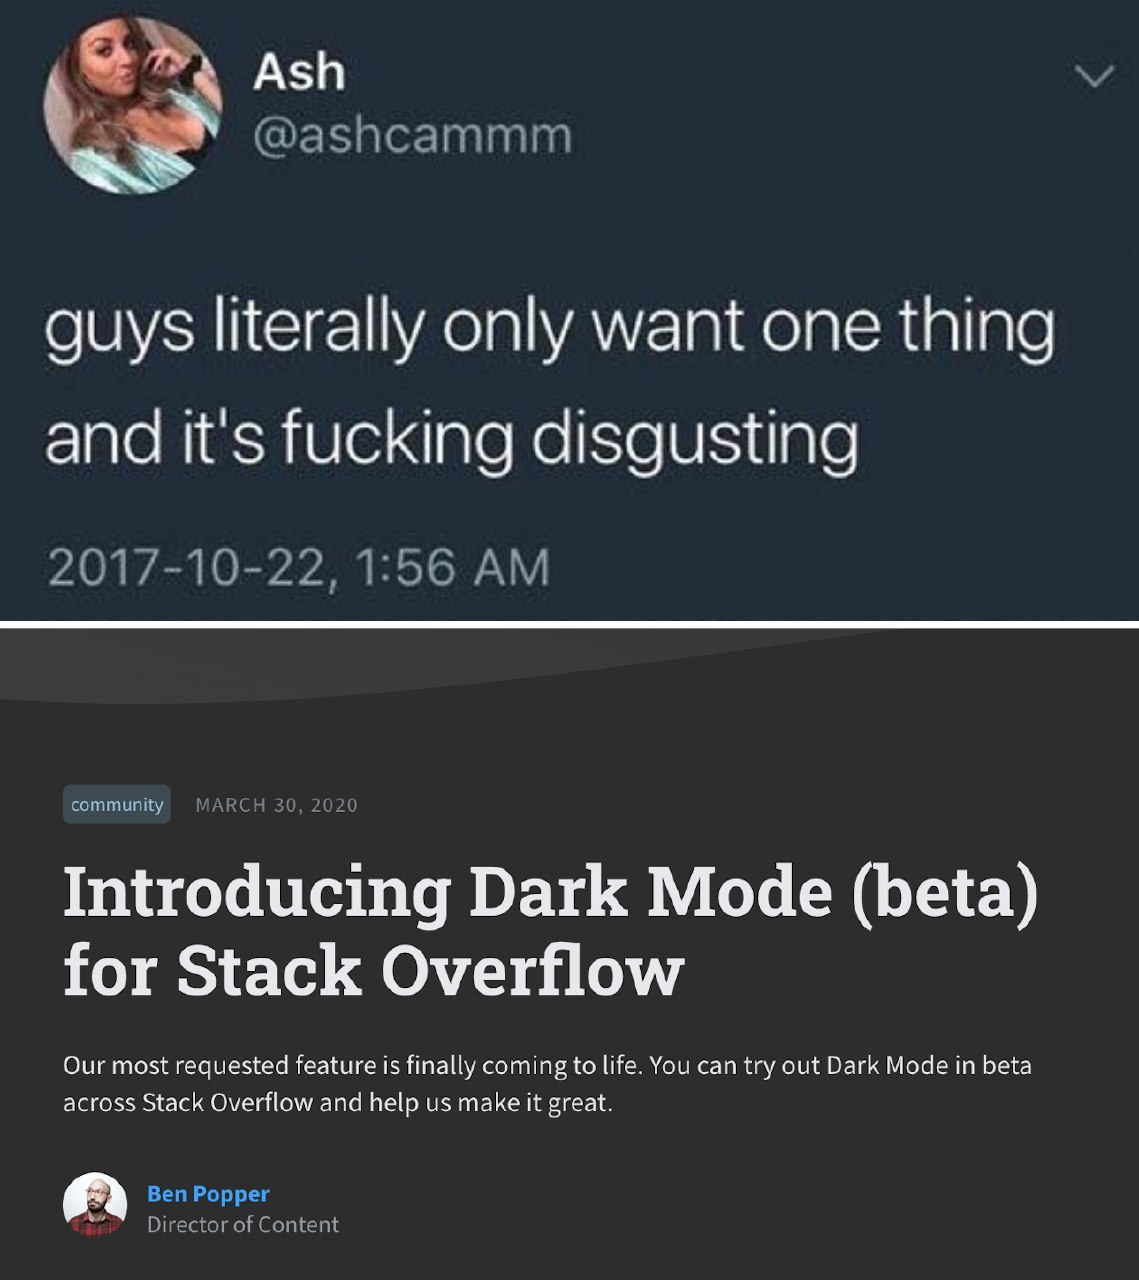Click the word 'disgusting' in the tweet
1139x1280 pixels.
pos(694,441)
